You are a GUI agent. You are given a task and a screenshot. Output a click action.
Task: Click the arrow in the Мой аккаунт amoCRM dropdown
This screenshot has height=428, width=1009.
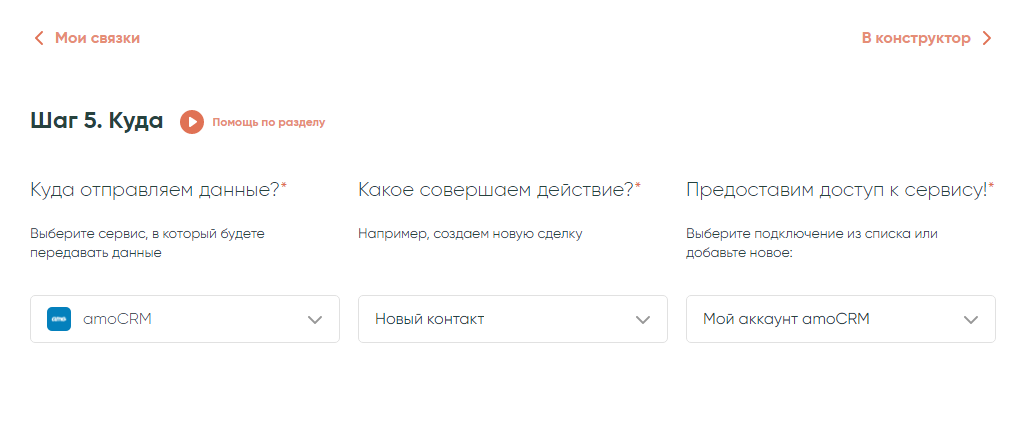coord(970,320)
